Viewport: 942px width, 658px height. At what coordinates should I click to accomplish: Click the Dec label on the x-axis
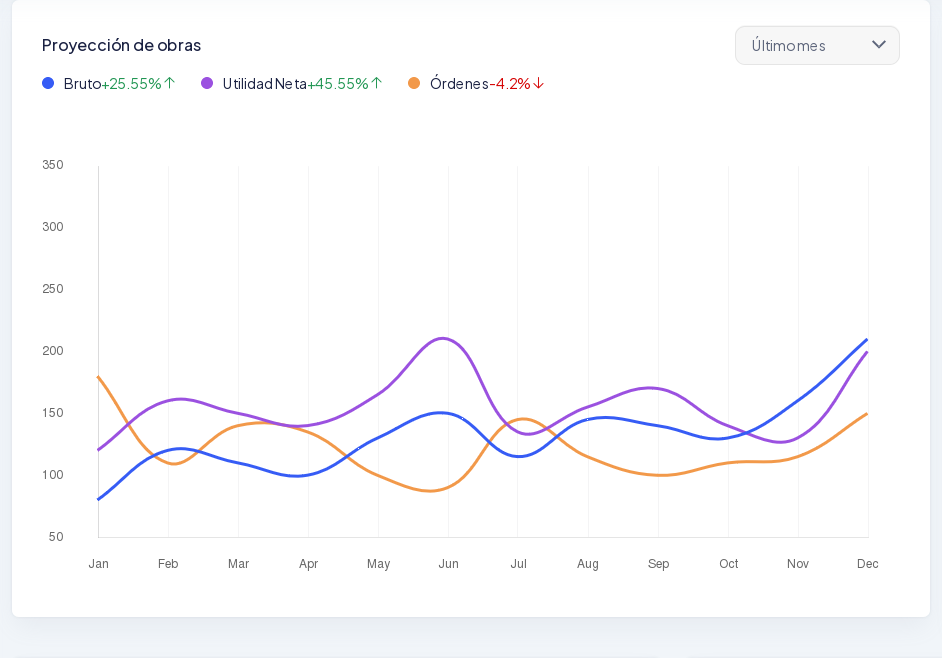tap(867, 564)
